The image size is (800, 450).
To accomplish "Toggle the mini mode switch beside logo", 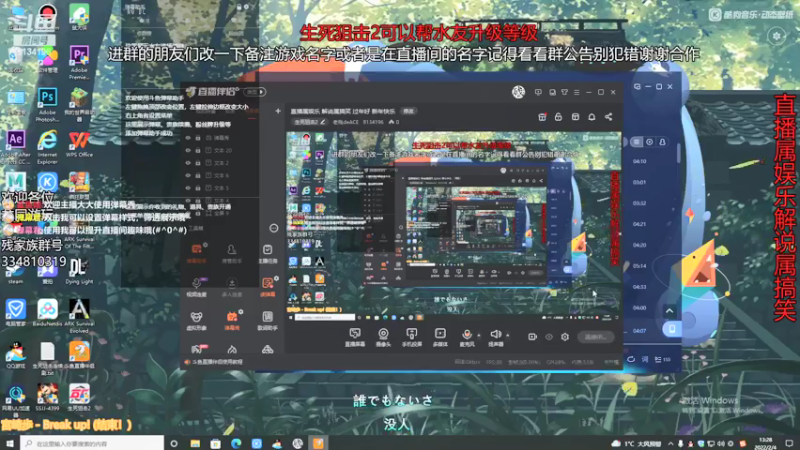I will point(256,92).
